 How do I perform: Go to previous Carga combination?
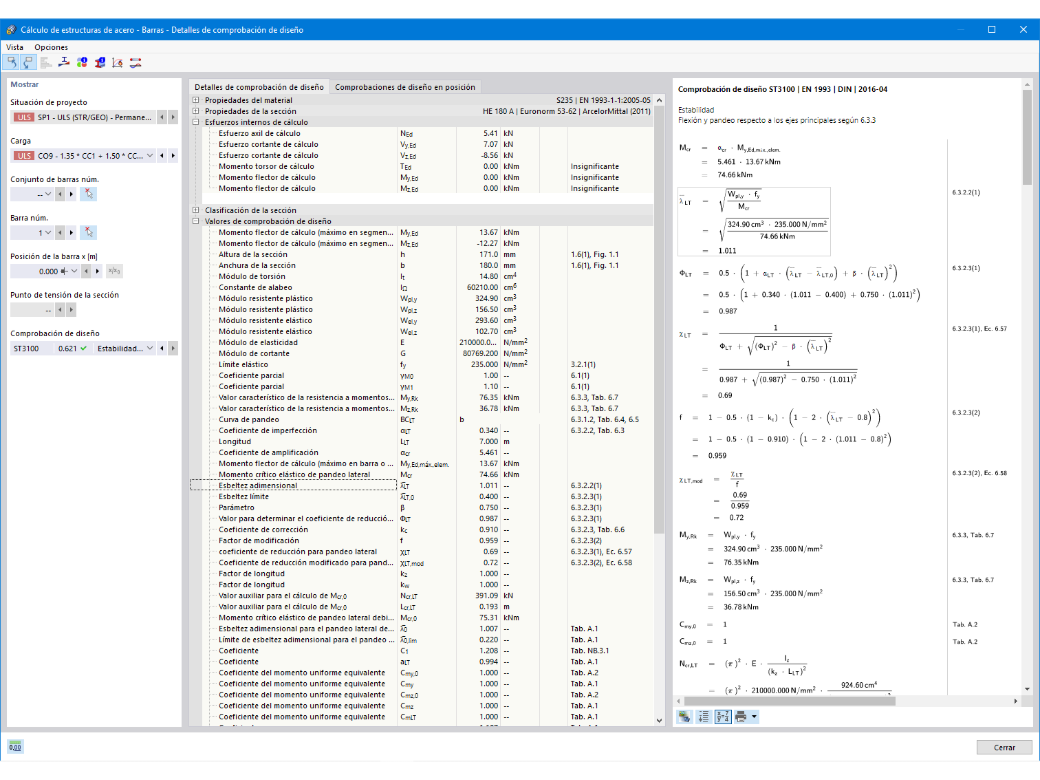tap(161, 156)
